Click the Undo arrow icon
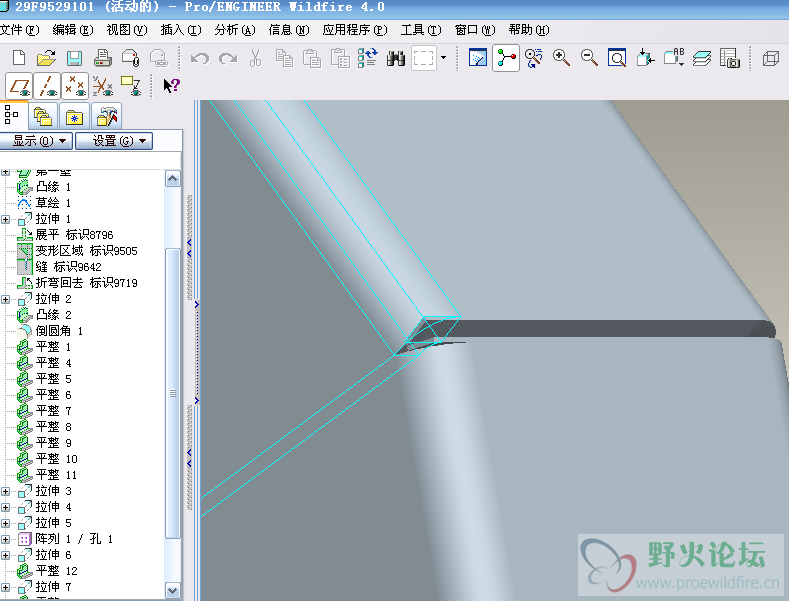 point(200,58)
